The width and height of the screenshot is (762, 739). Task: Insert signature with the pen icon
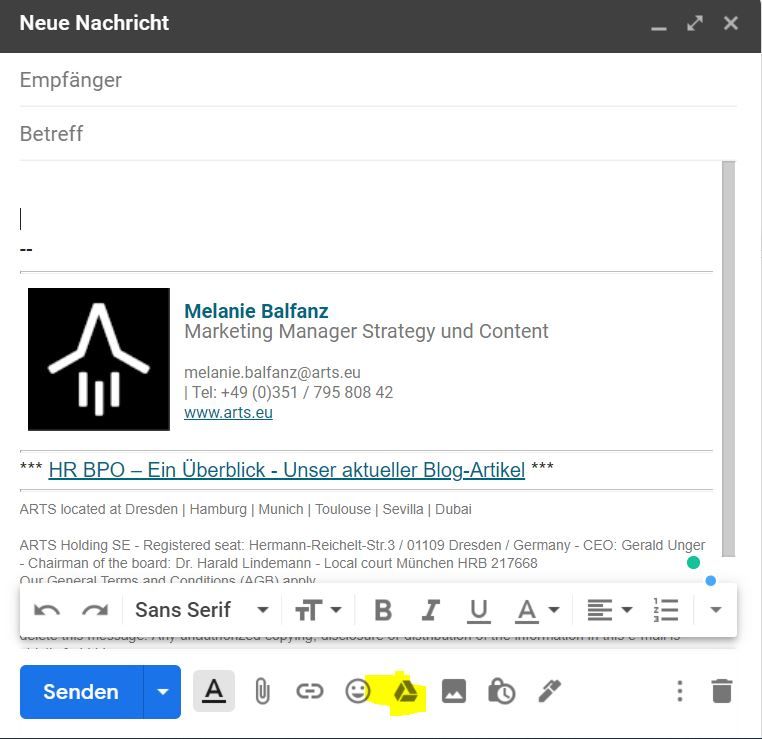550,691
